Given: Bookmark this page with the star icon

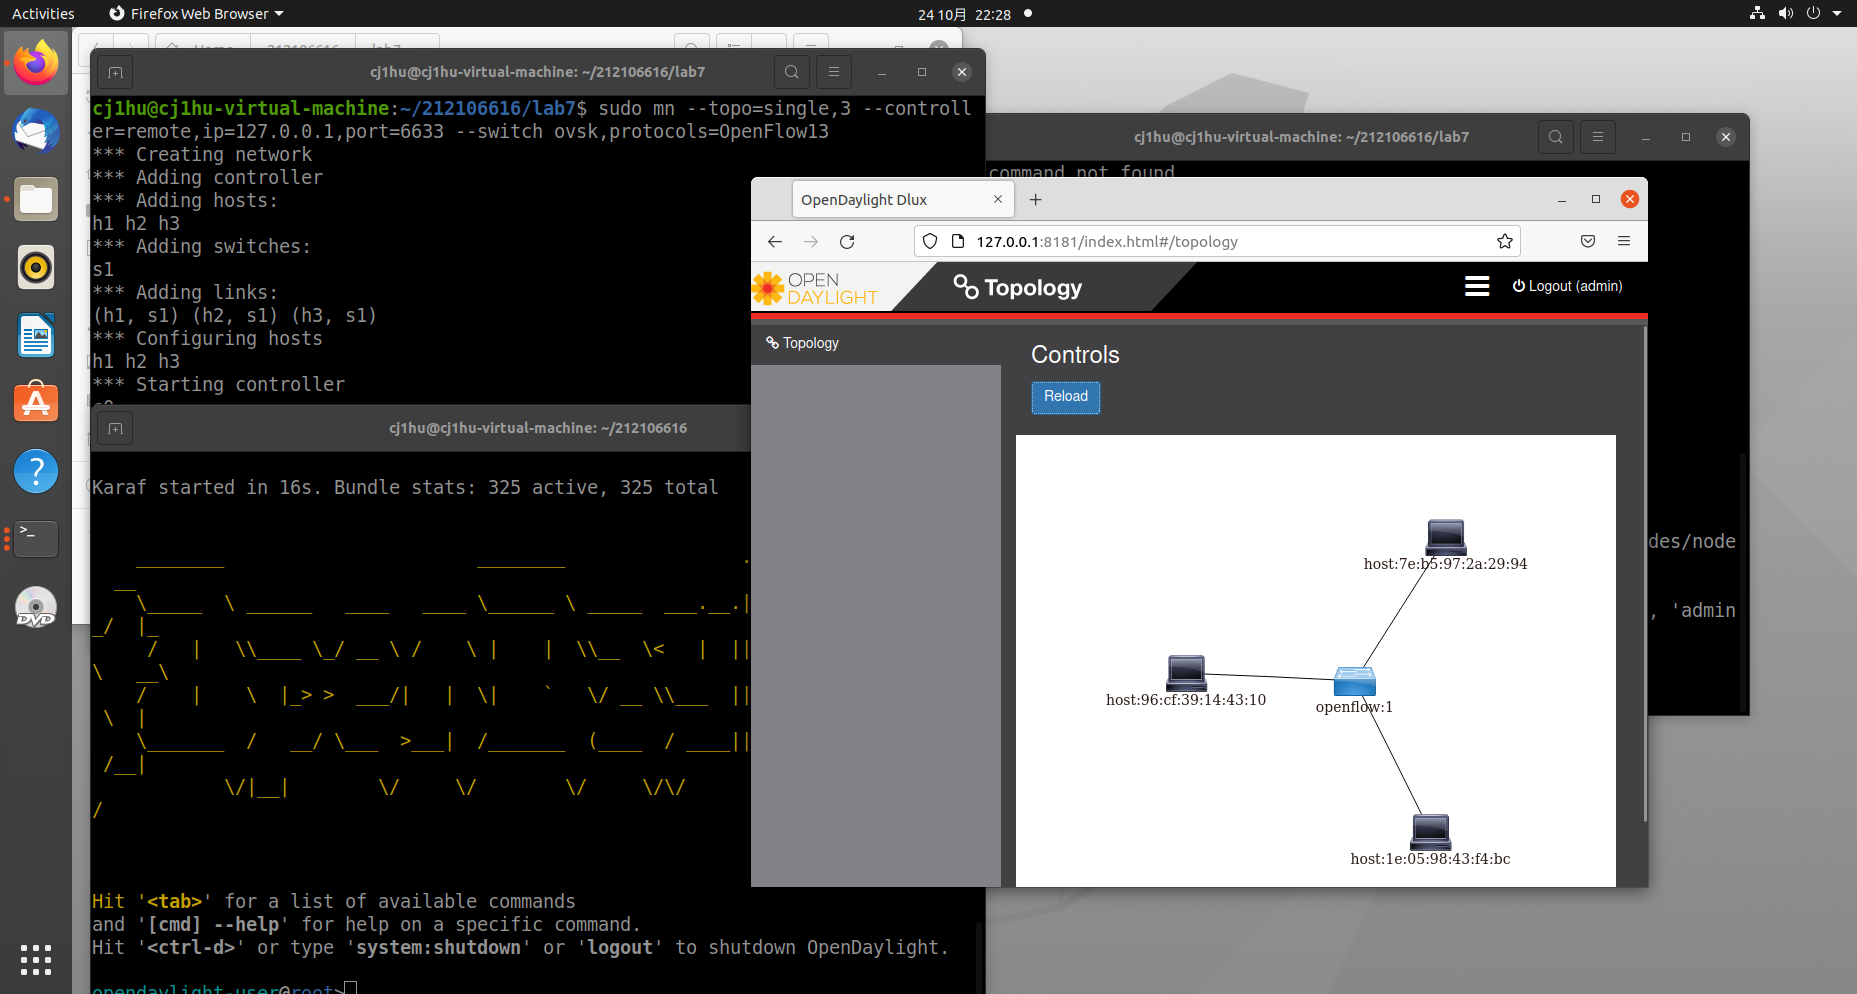Looking at the screenshot, I should tap(1504, 241).
